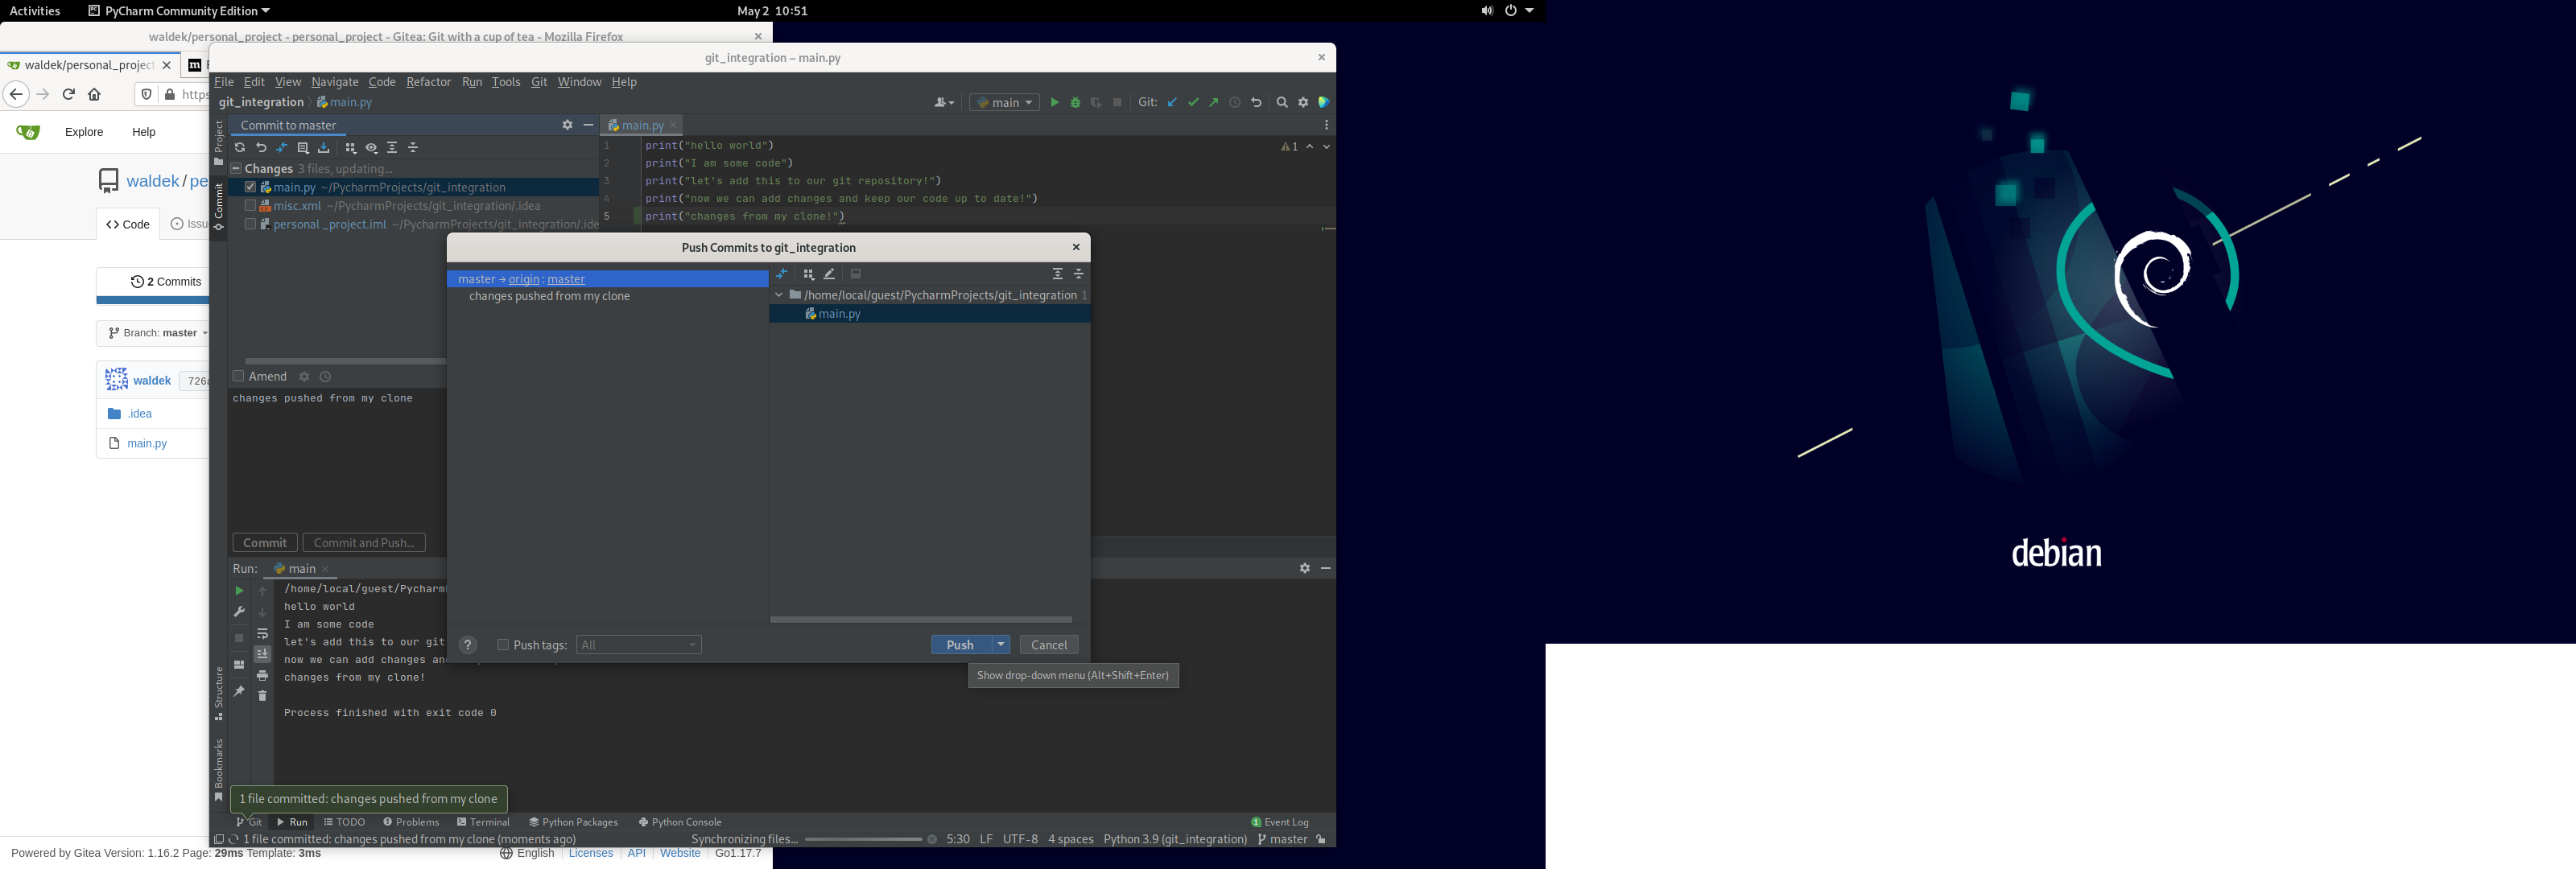Open Code With Me user icon dropdown
2576x869 pixels.
[x=944, y=103]
